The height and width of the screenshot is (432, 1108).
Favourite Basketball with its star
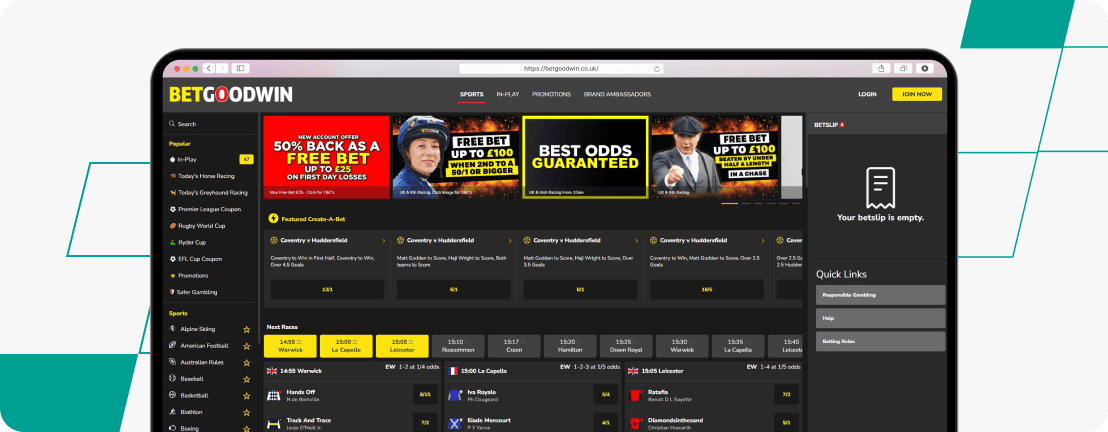tap(247, 396)
